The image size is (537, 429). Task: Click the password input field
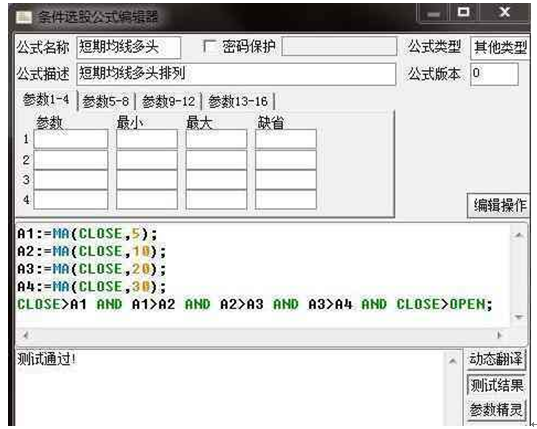[339, 47]
